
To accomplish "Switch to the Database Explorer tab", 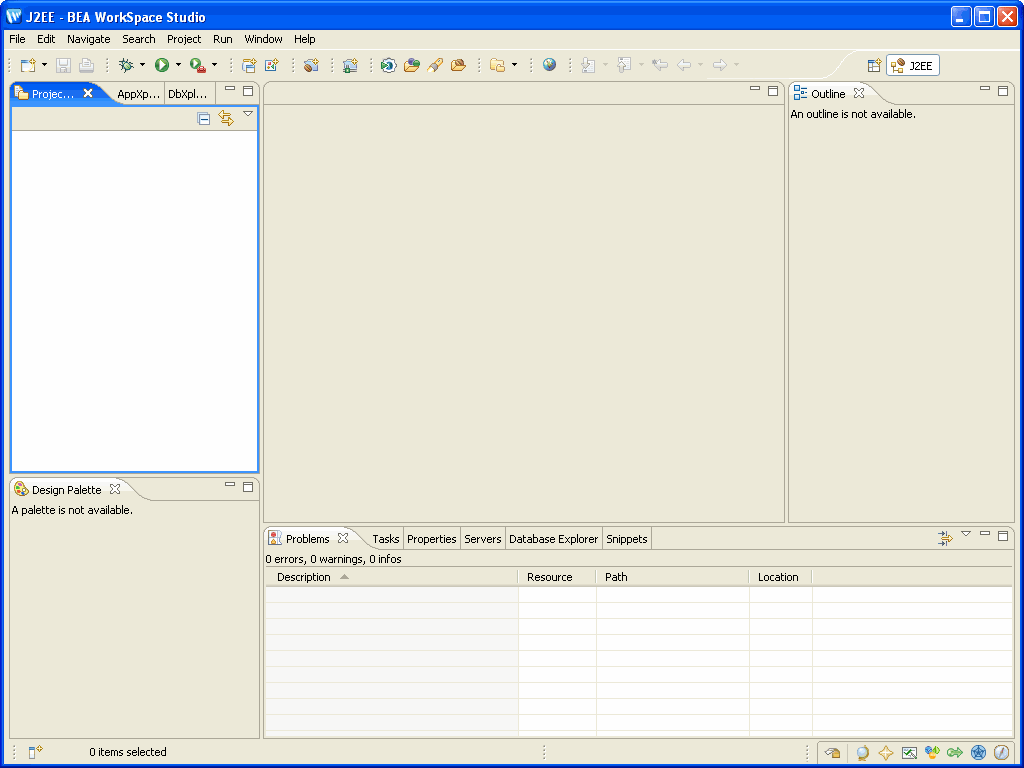I will click(554, 539).
